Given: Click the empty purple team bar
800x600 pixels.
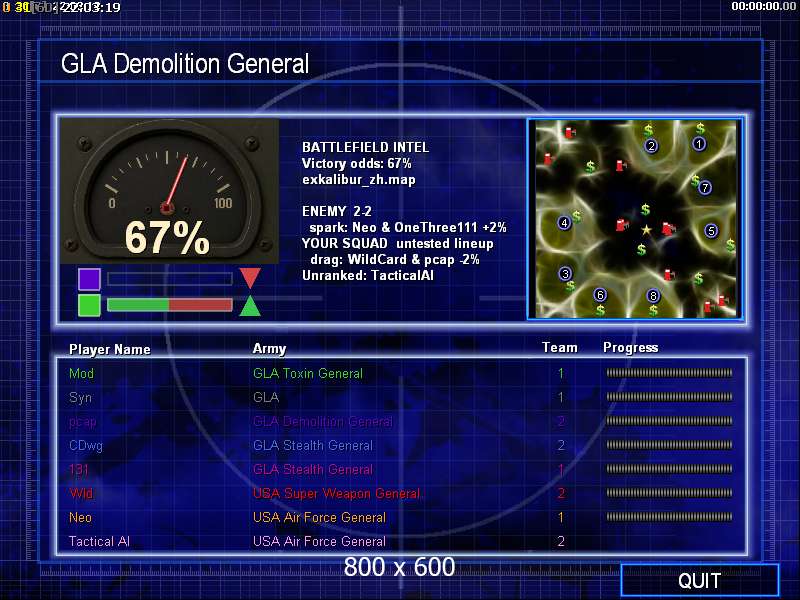Looking at the screenshot, I should coord(170,279).
